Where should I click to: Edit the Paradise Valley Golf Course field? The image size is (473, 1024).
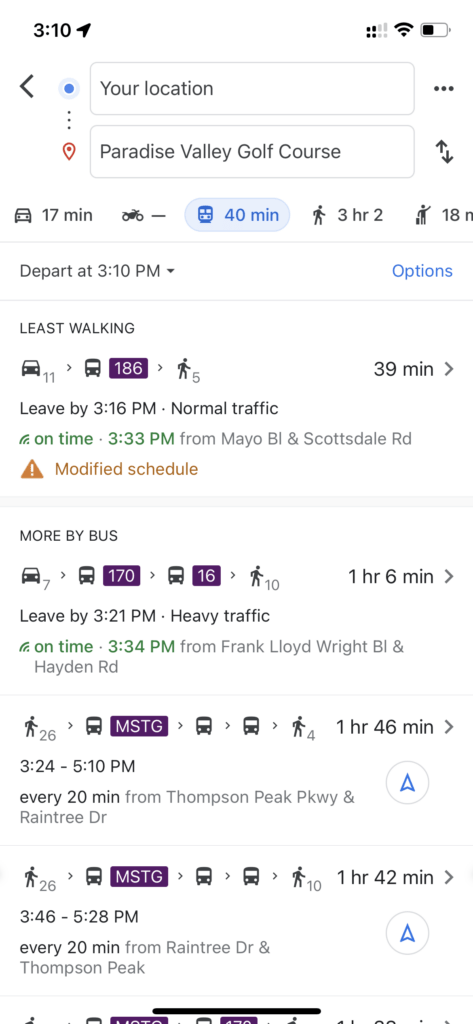pos(252,152)
